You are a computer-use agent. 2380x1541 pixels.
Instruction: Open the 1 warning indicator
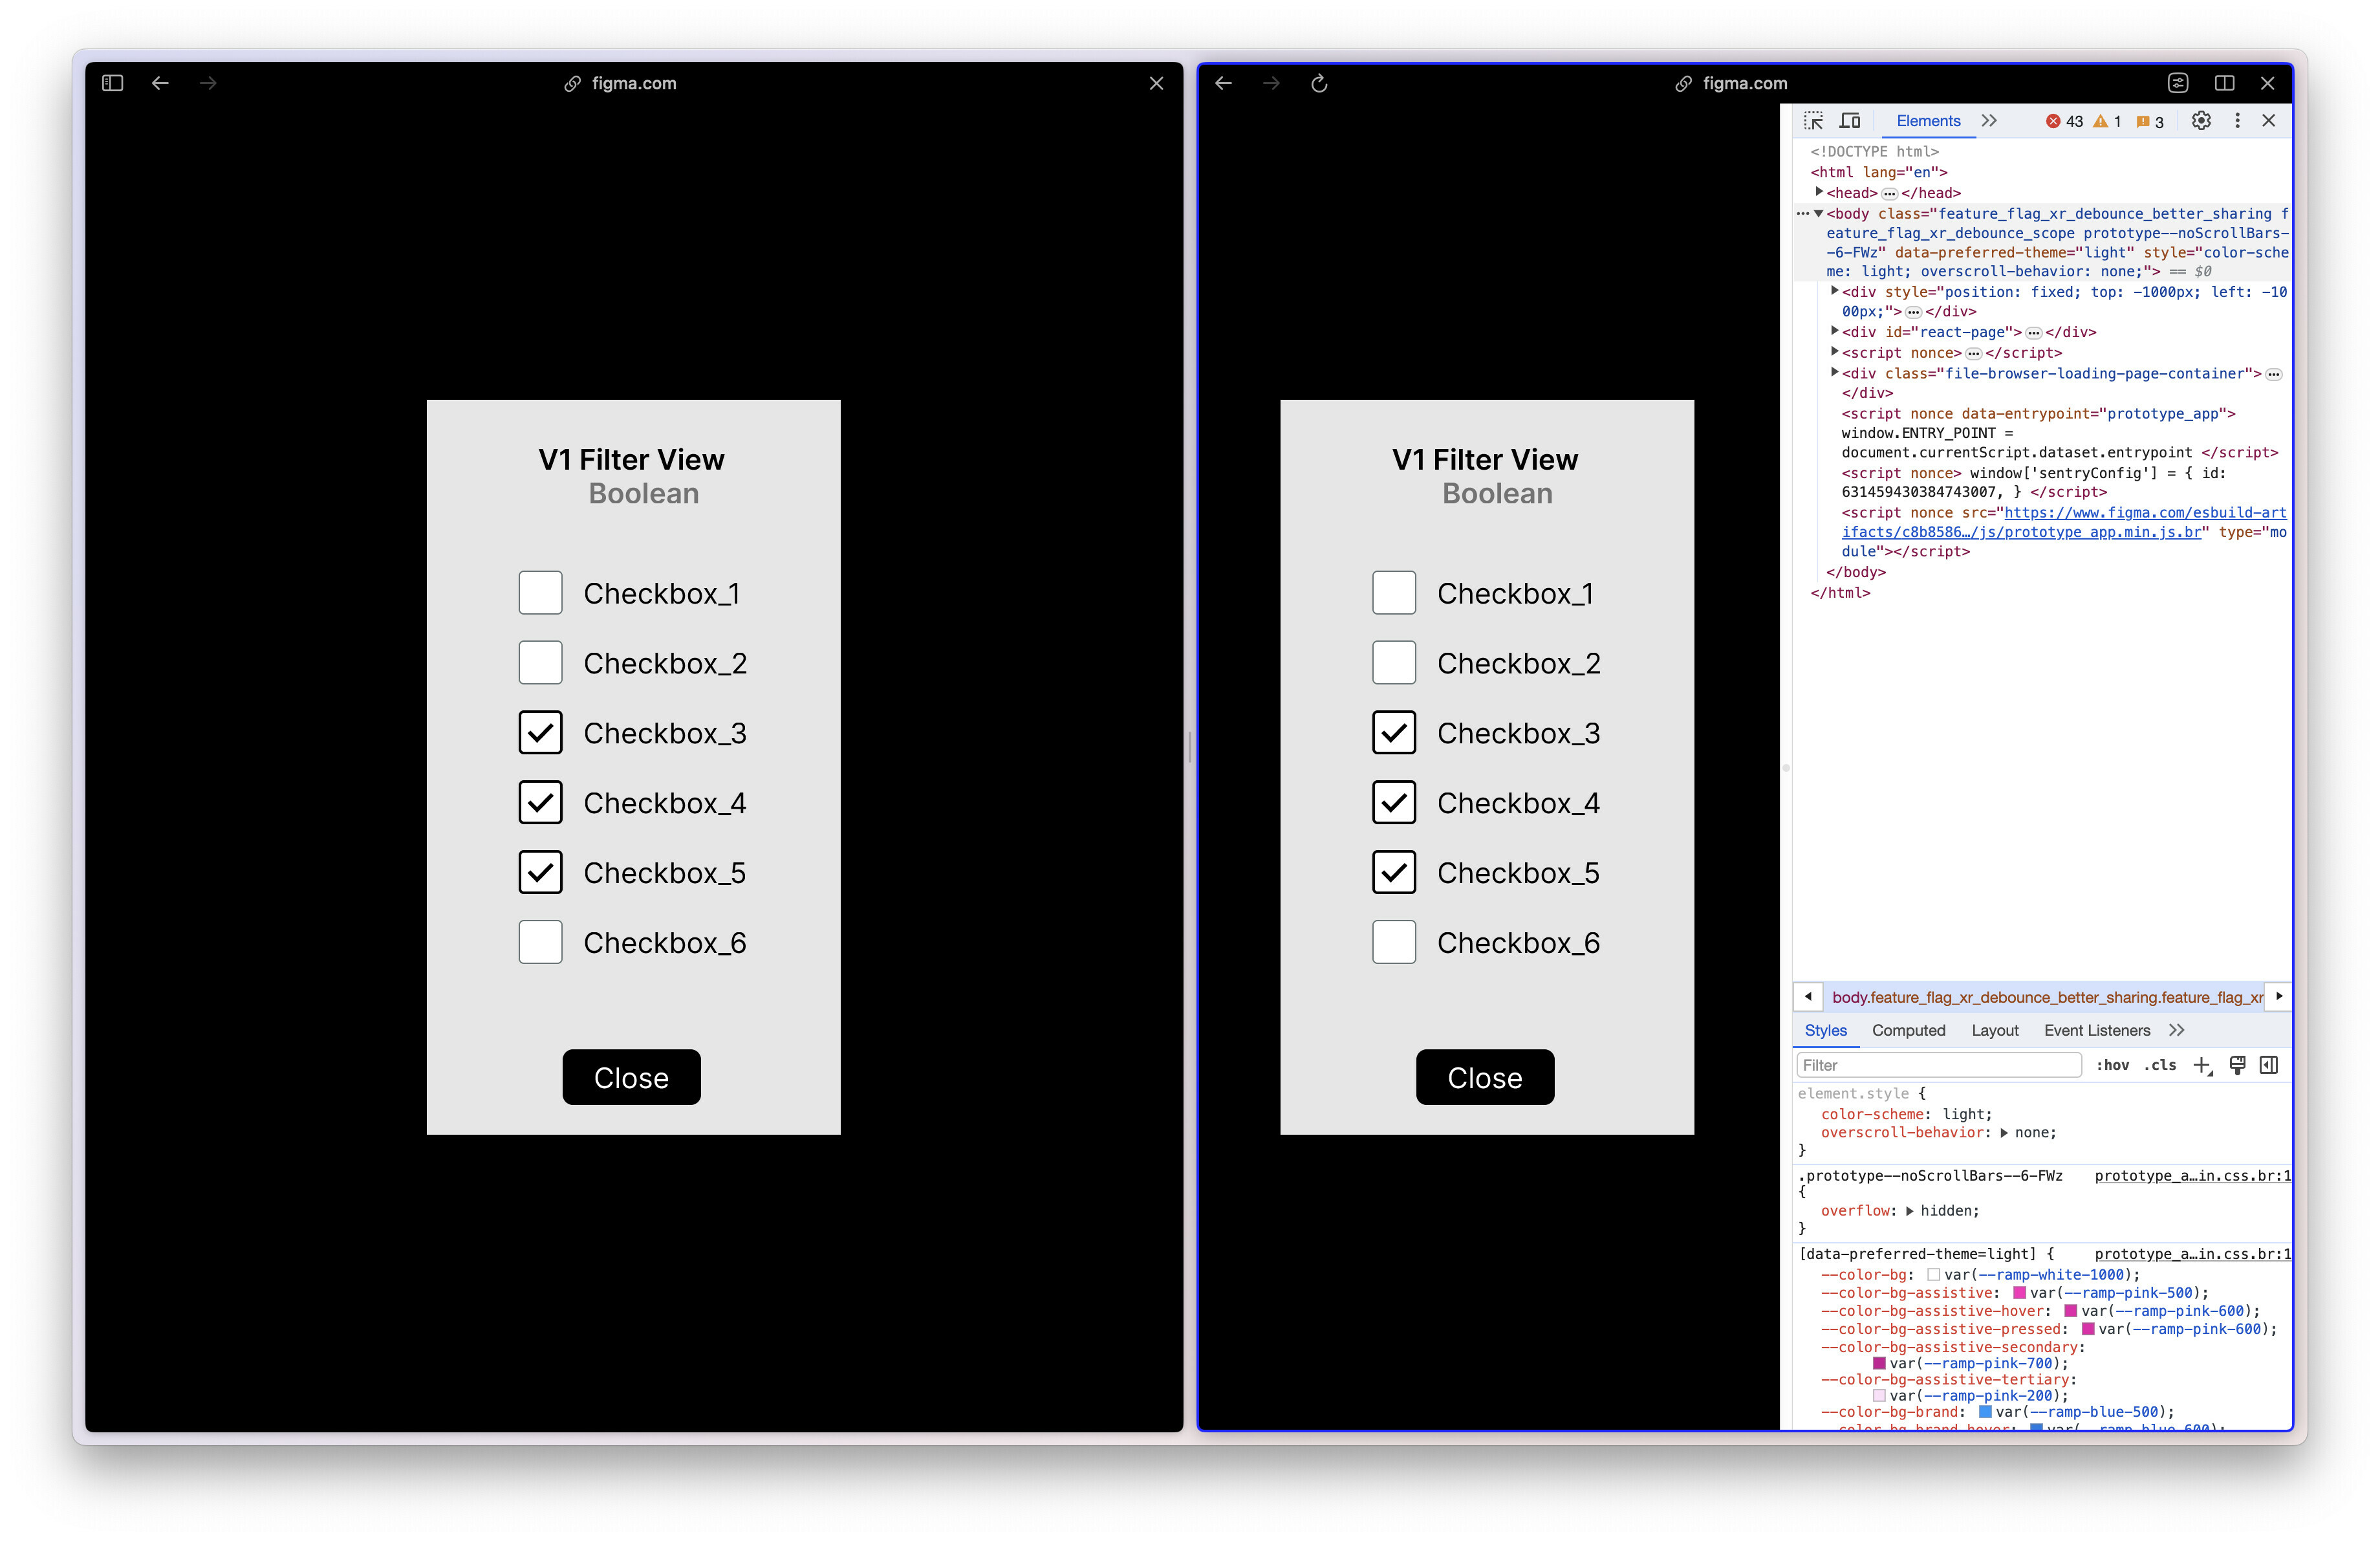pyautogui.click(x=2108, y=122)
